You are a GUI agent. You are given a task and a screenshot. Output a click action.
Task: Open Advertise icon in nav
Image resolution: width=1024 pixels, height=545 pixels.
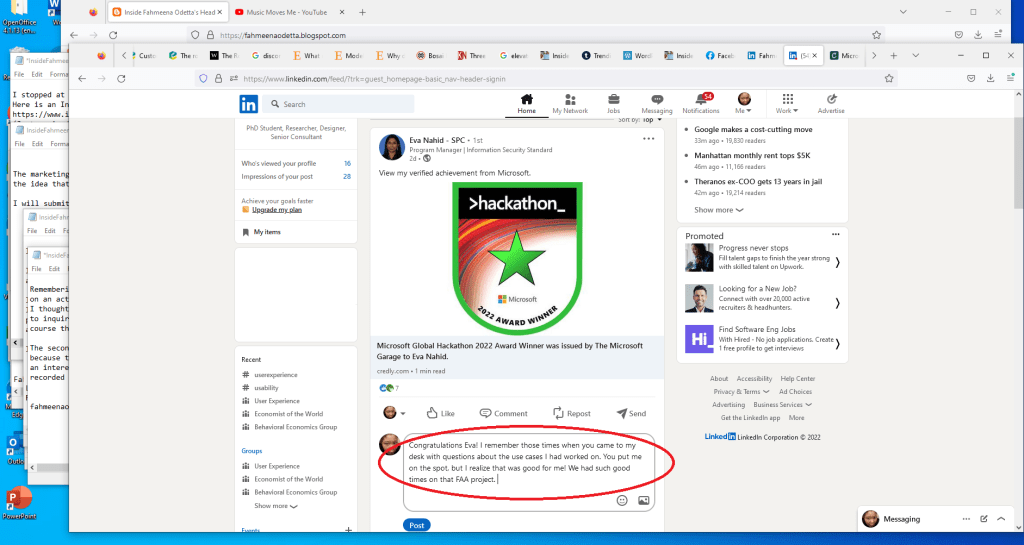coord(831,104)
